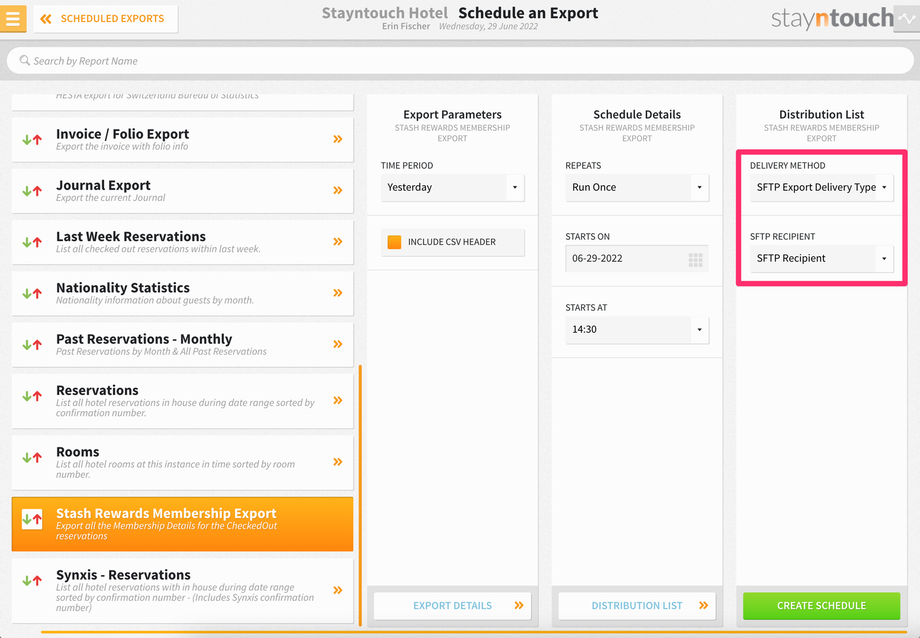Click the activity pulse icon at top right
This screenshot has width=920, height=638.
(907, 19)
